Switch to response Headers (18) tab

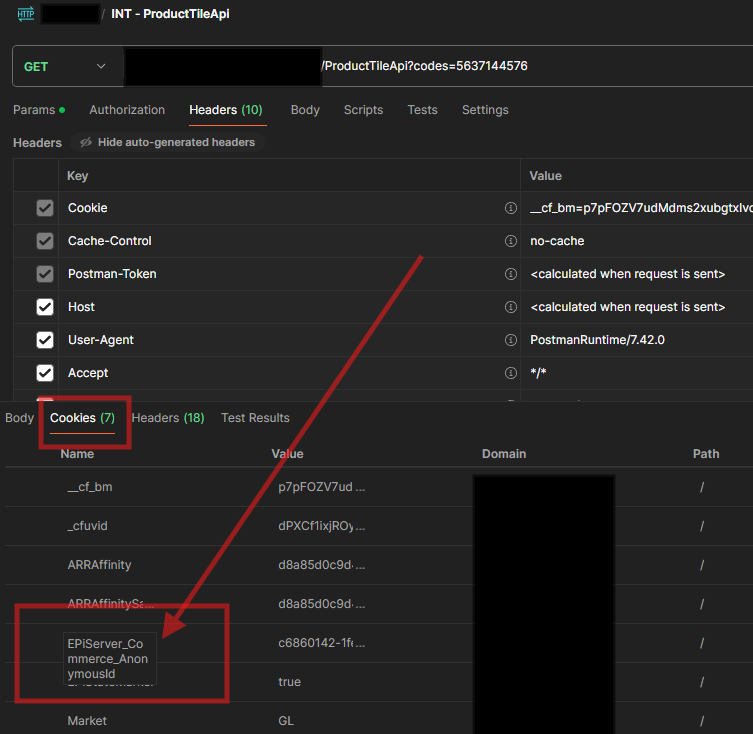click(167, 418)
